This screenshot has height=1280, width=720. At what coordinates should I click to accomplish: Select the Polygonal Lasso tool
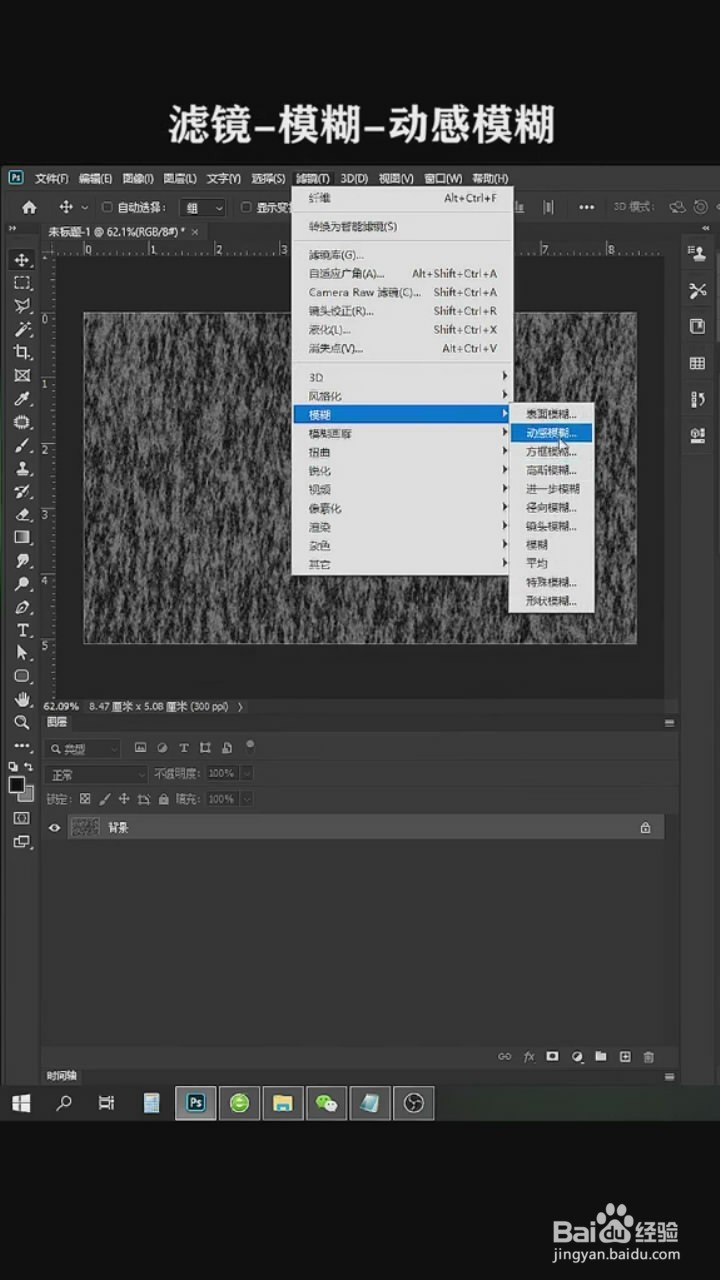point(22,306)
